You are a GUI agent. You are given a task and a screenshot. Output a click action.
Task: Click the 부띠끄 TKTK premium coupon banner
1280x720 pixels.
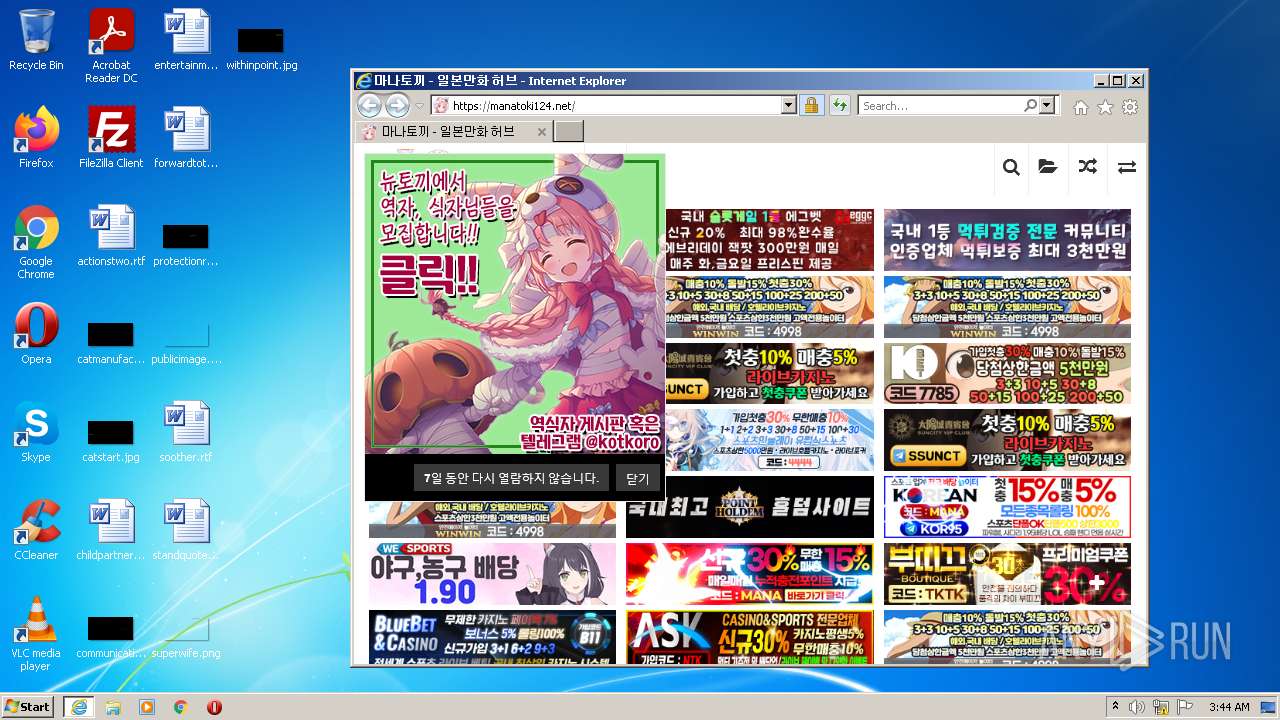(1007, 574)
